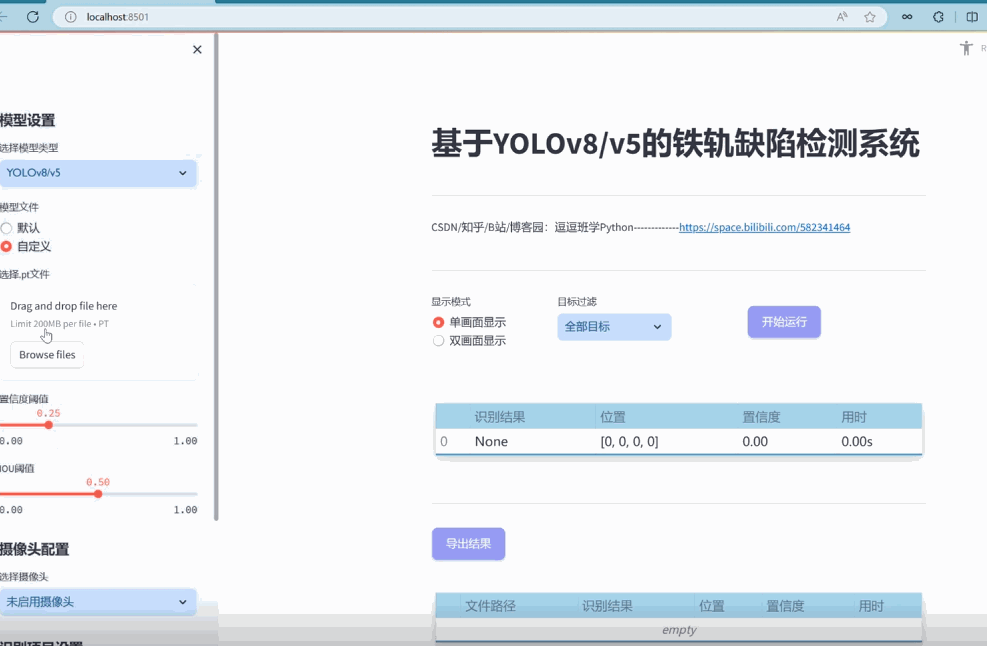Viewport: 987px width, 646px height.
Task: Open the YOLOv8/v5 model type dropdown
Action: [x=98, y=173]
